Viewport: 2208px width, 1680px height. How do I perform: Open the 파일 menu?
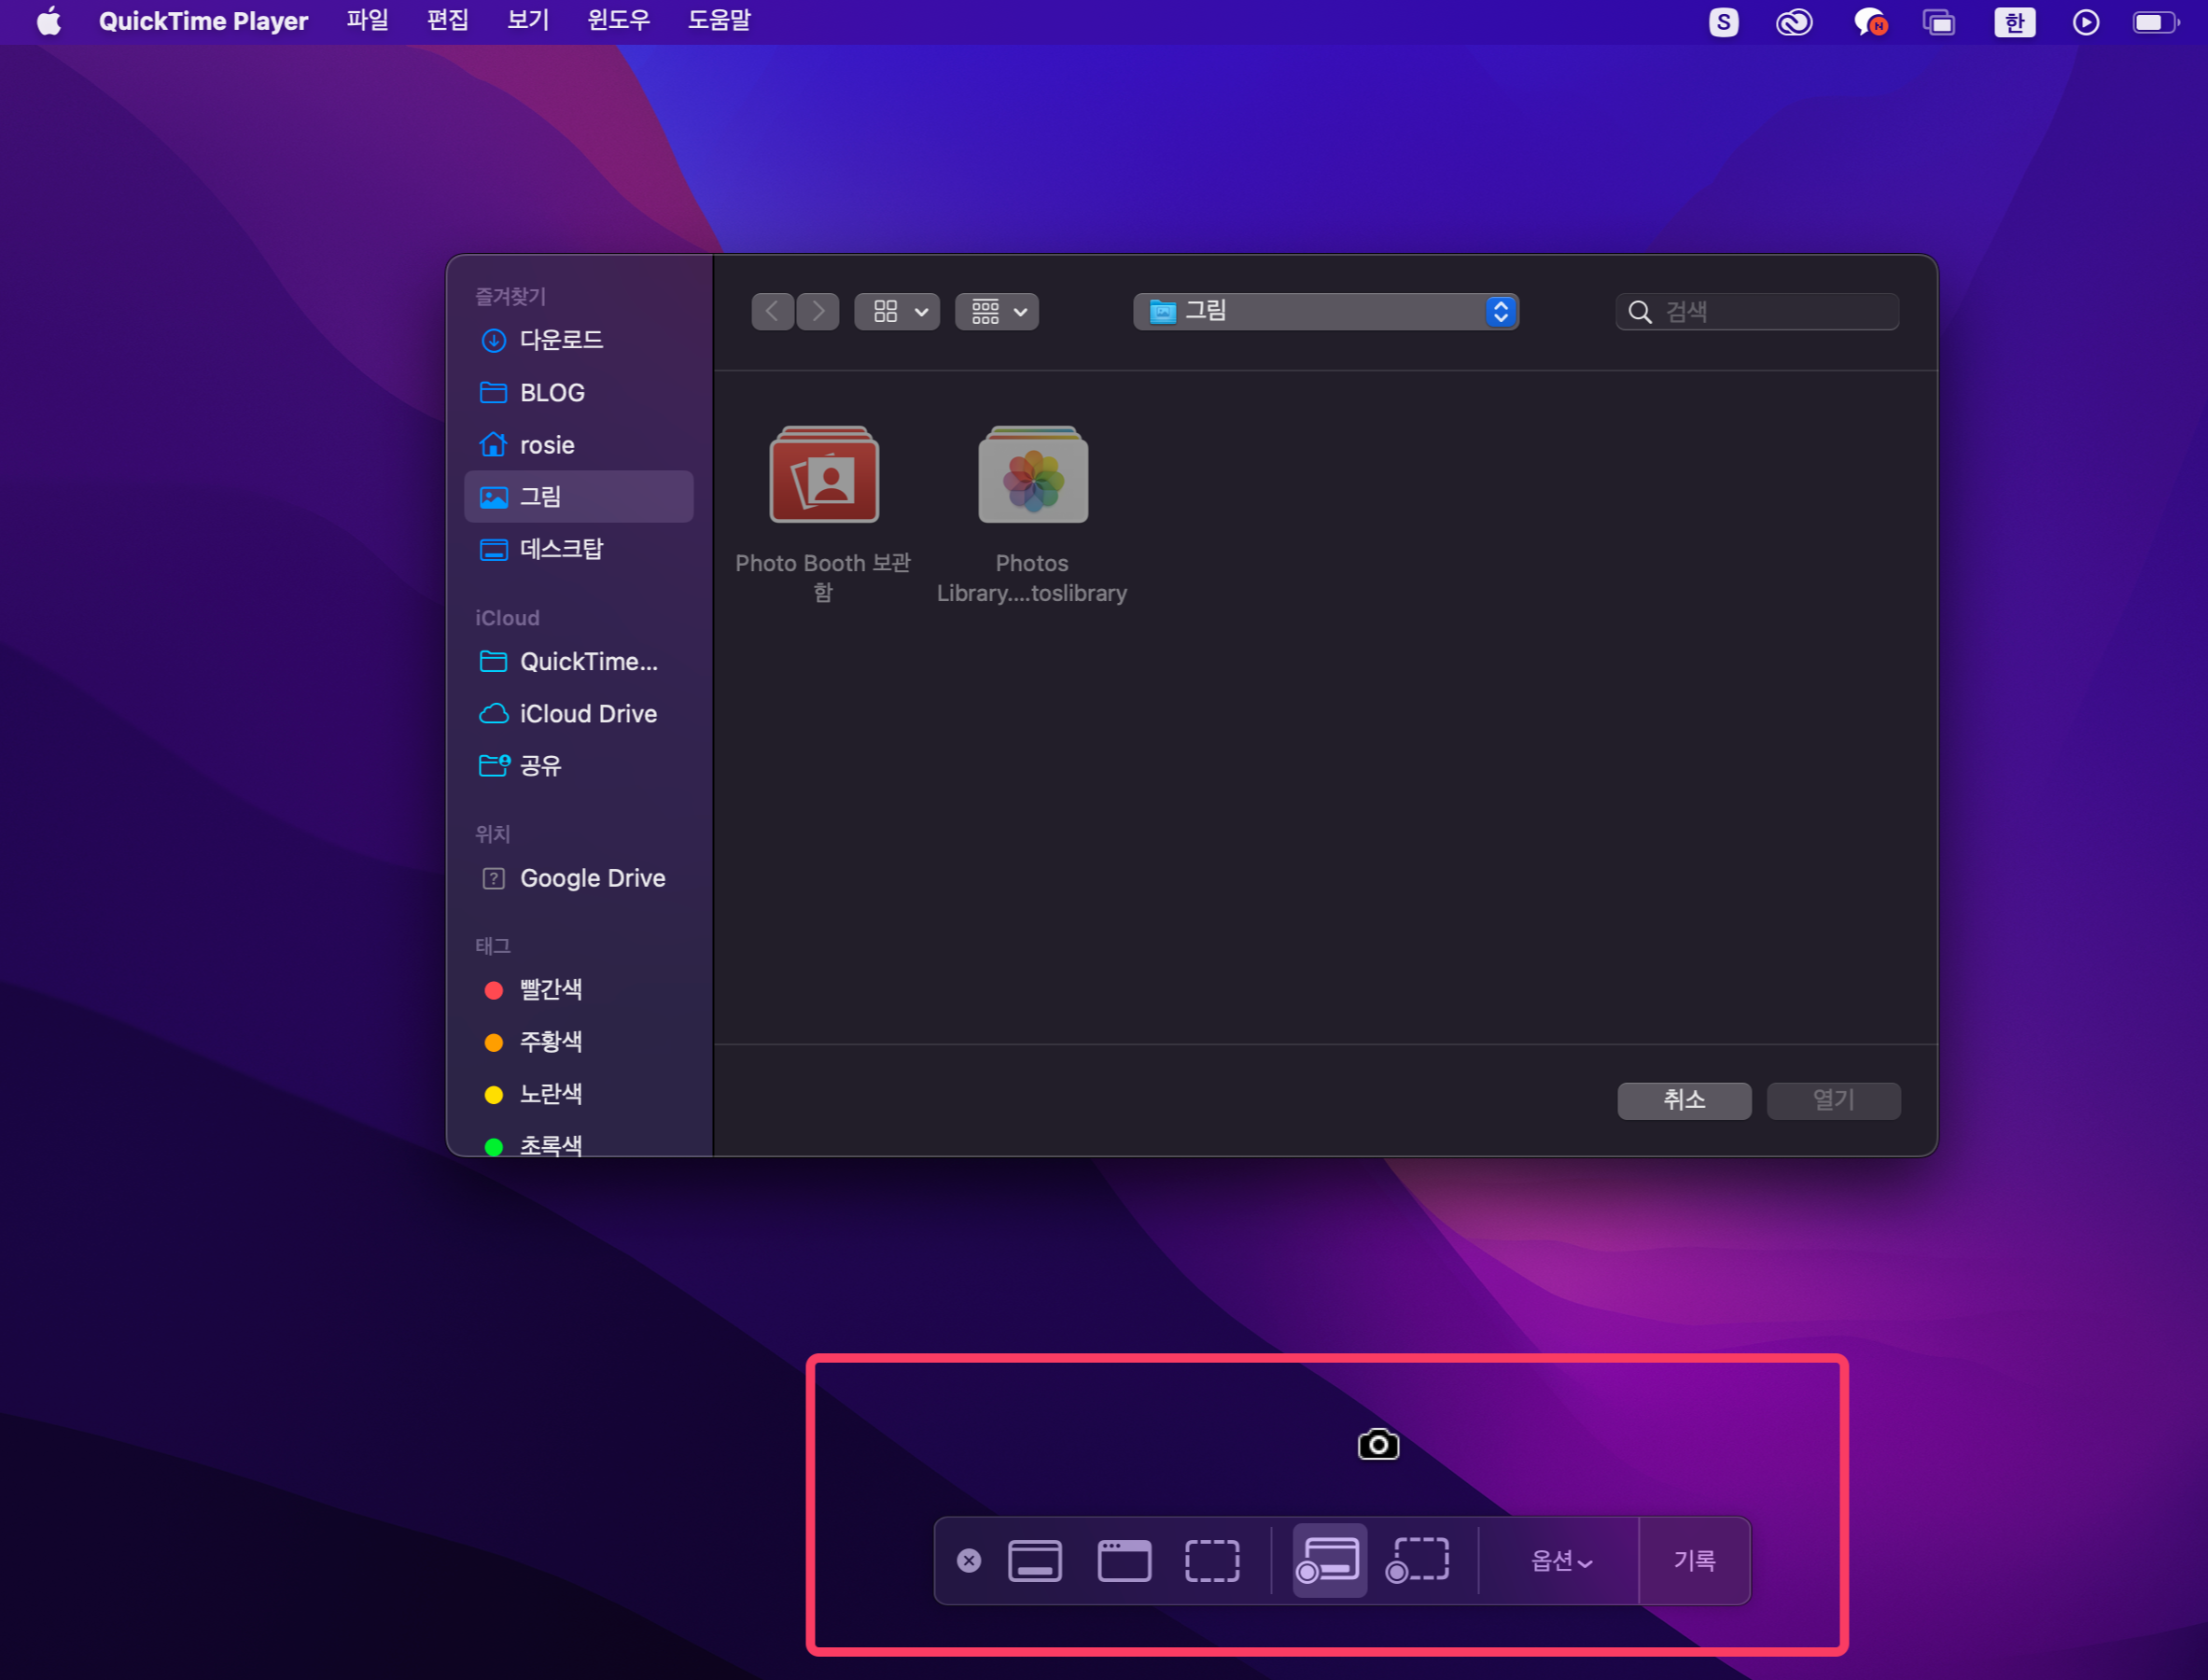click(x=367, y=21)
